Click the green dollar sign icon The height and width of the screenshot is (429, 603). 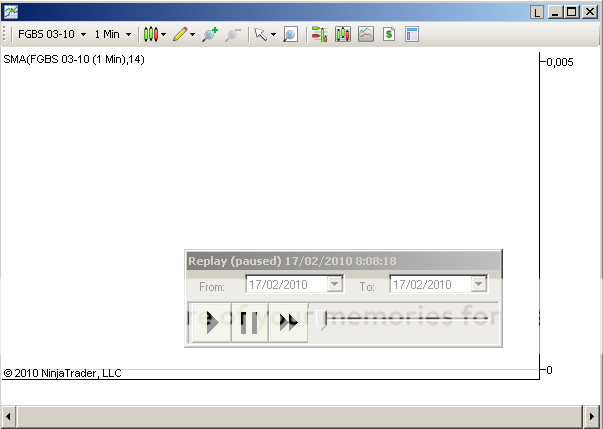389,34
